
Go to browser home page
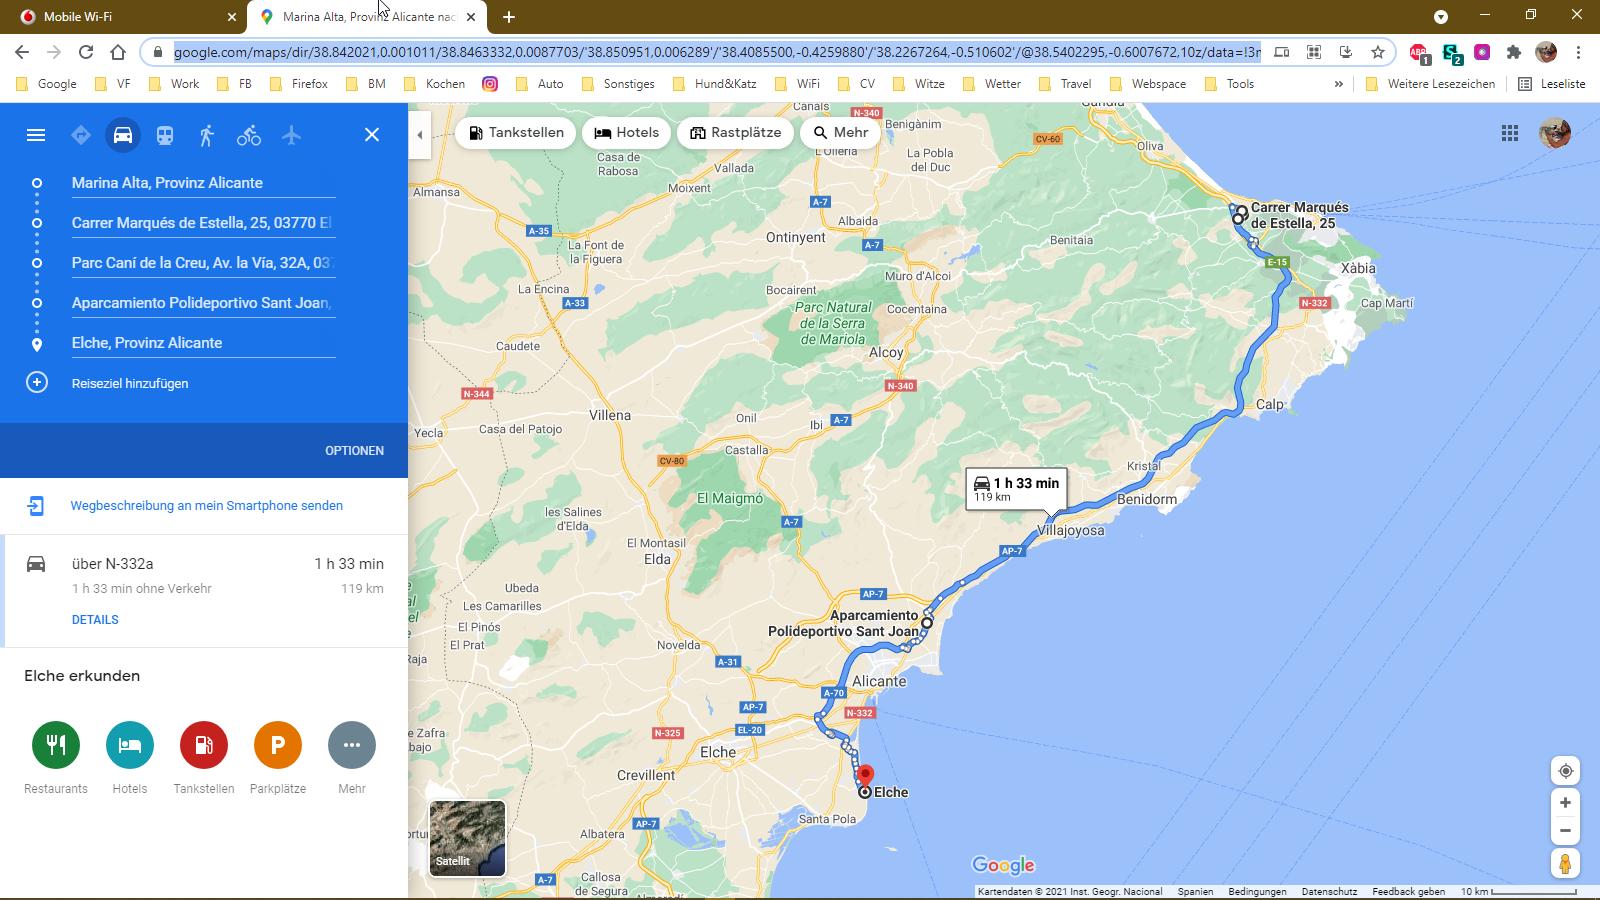(118, 52)
